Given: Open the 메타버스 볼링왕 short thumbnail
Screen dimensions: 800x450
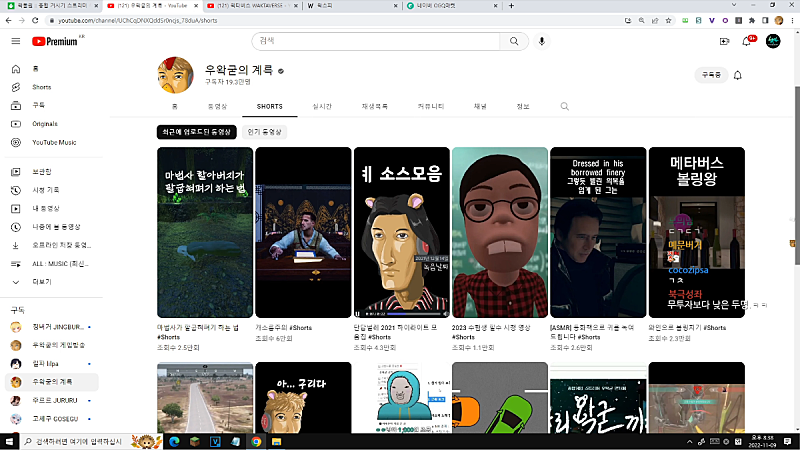Looking at the screenshot, I should coord(696,232).
